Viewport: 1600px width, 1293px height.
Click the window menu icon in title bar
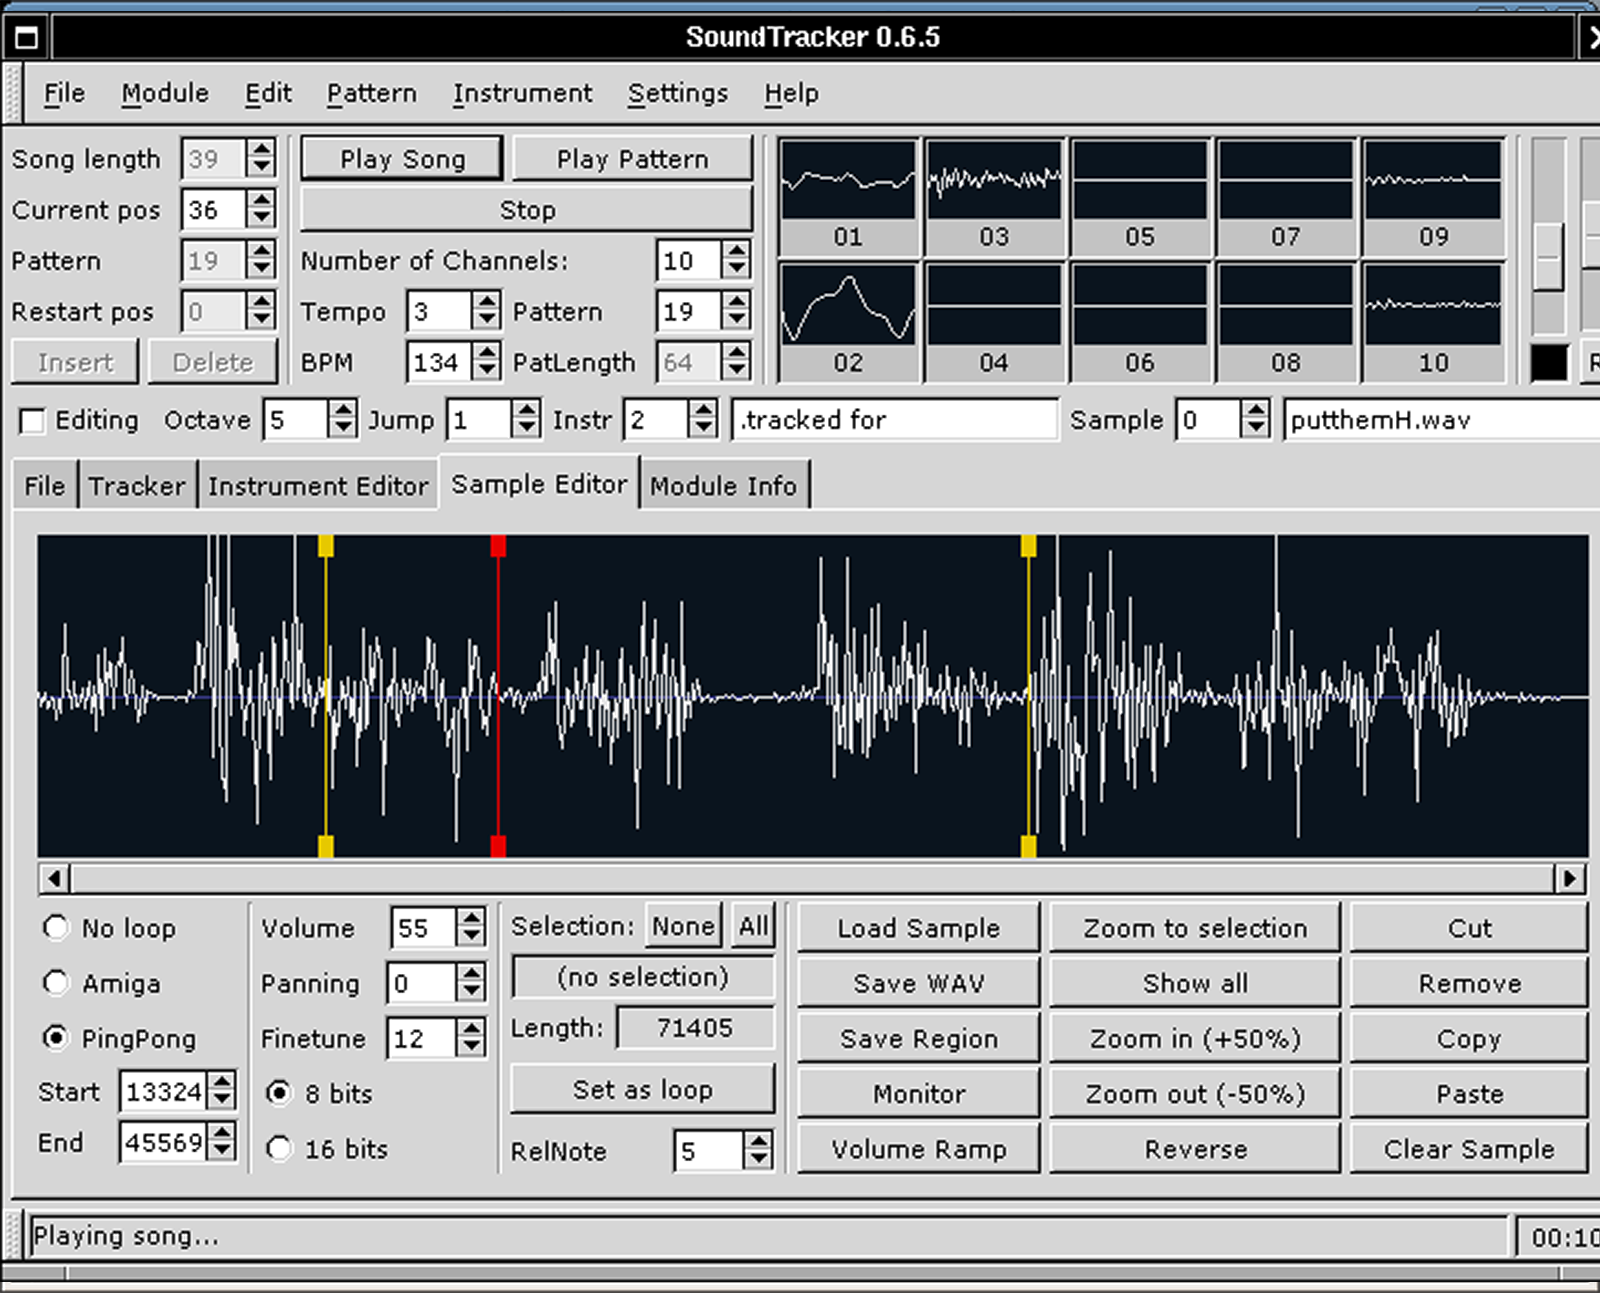point(26,38)
